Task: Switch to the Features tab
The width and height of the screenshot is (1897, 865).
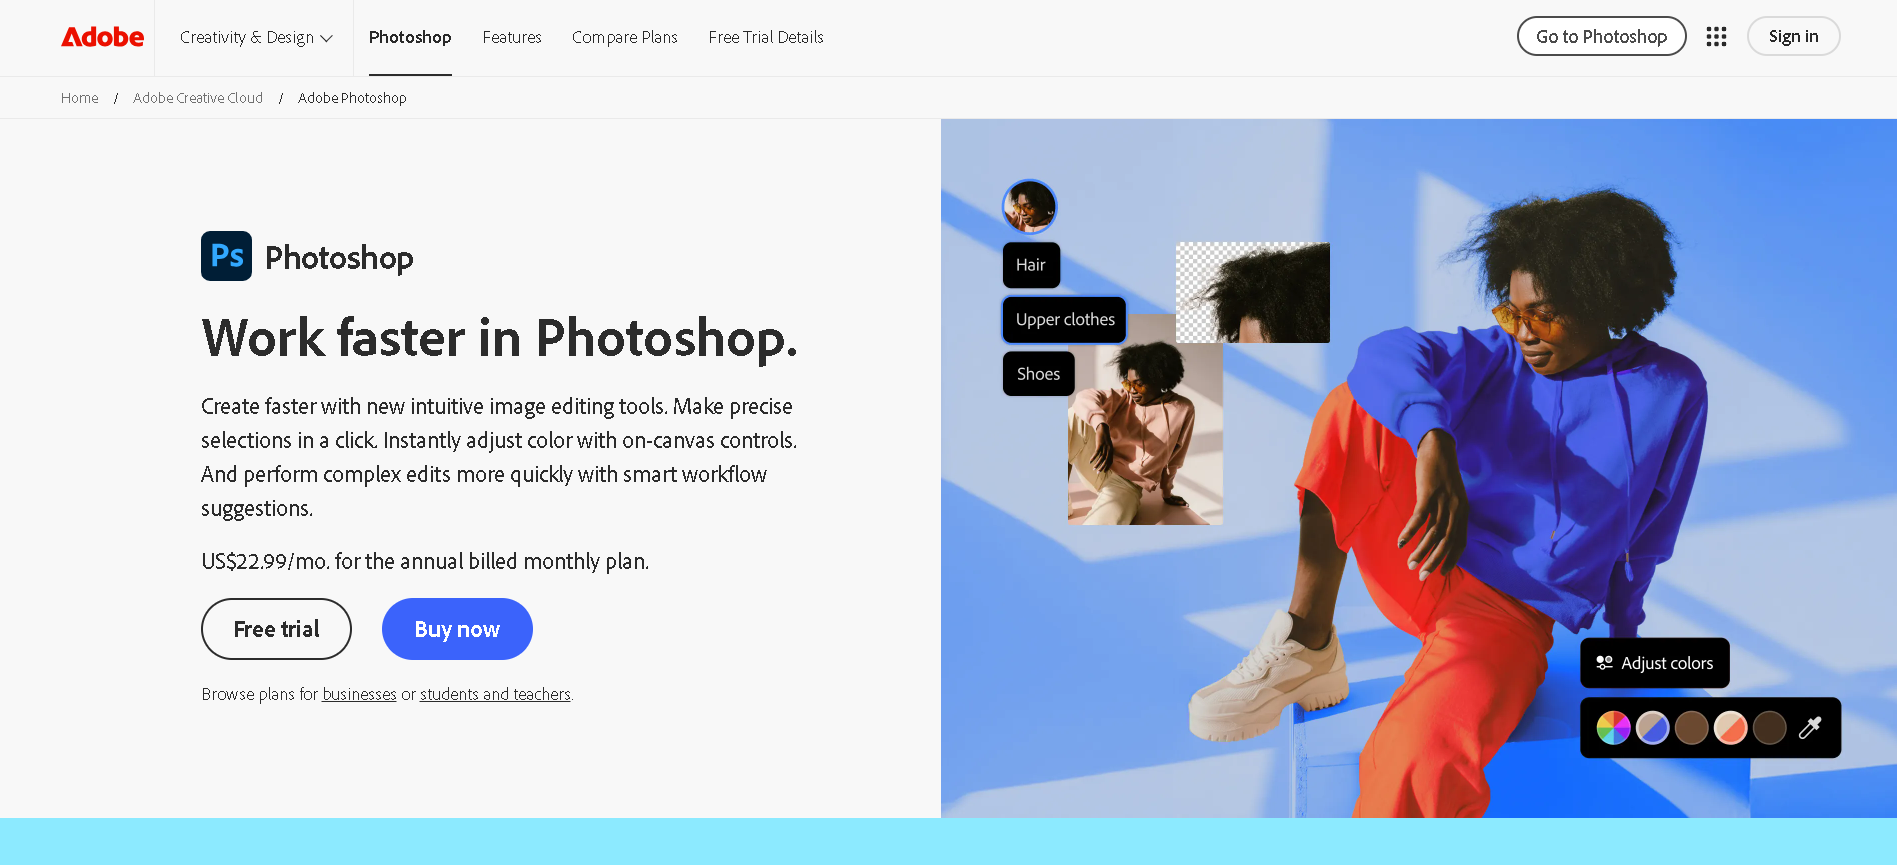Action: 512,37
